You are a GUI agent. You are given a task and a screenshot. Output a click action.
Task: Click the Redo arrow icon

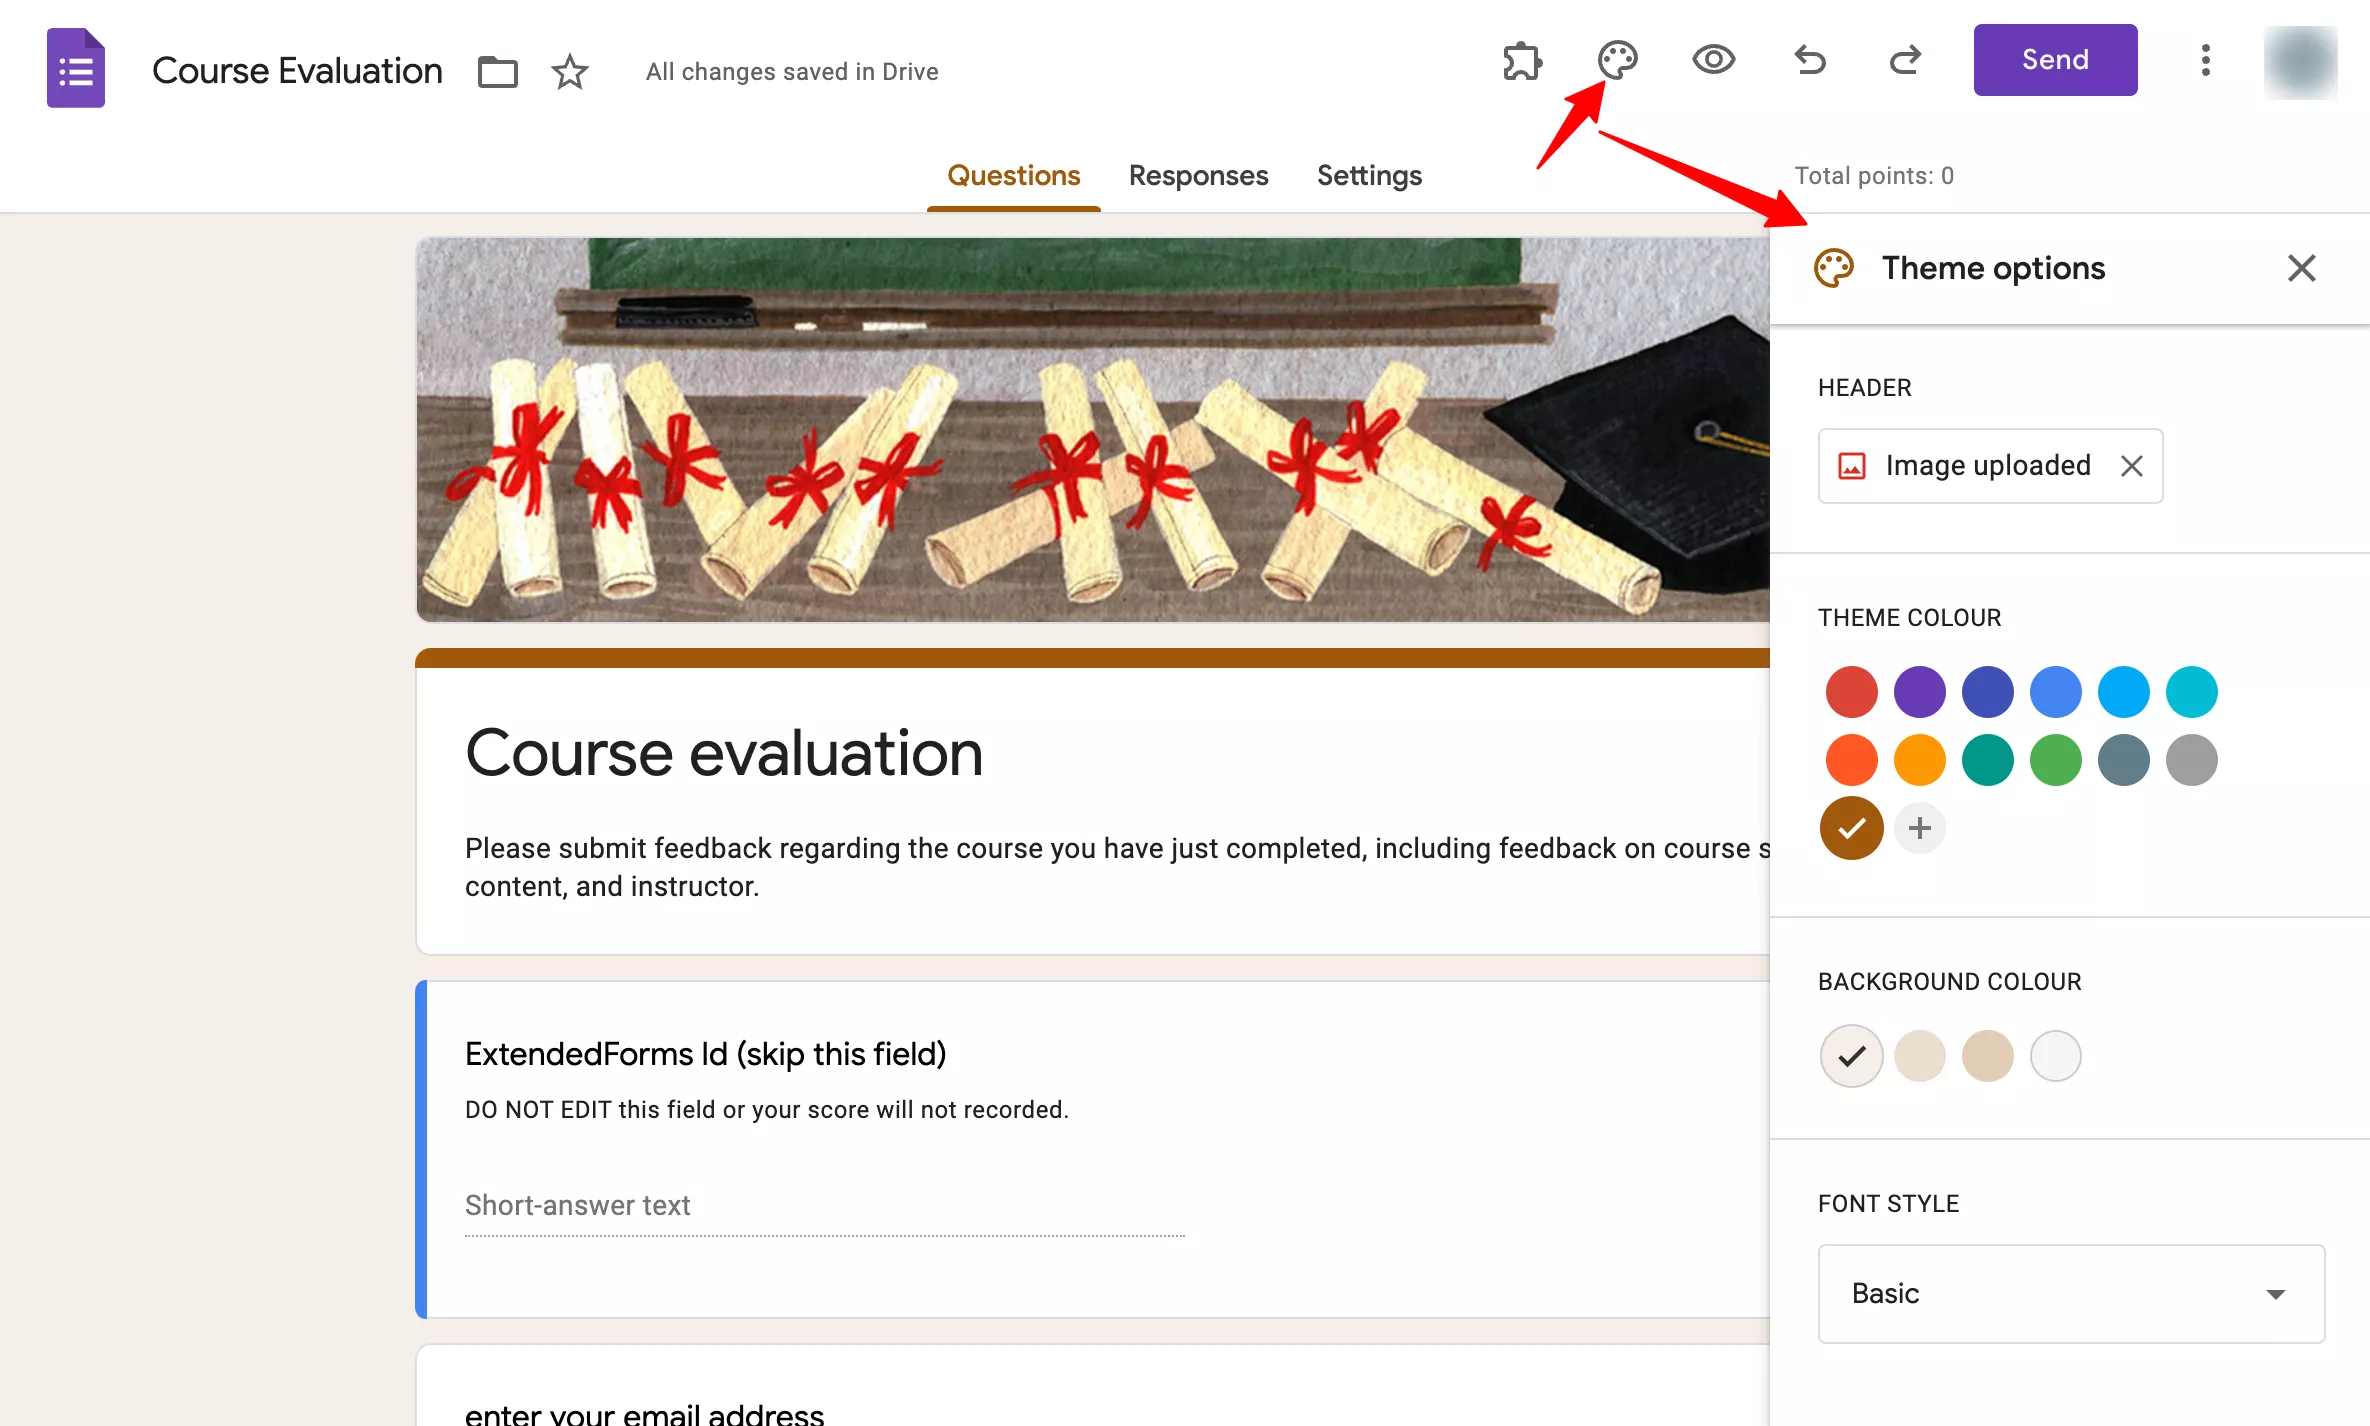[1905, 61]
